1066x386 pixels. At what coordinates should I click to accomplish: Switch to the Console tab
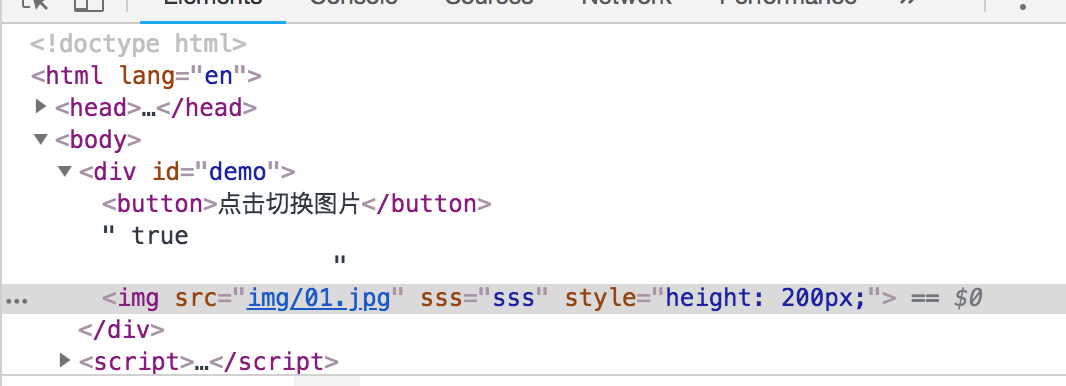coord(354,4)
